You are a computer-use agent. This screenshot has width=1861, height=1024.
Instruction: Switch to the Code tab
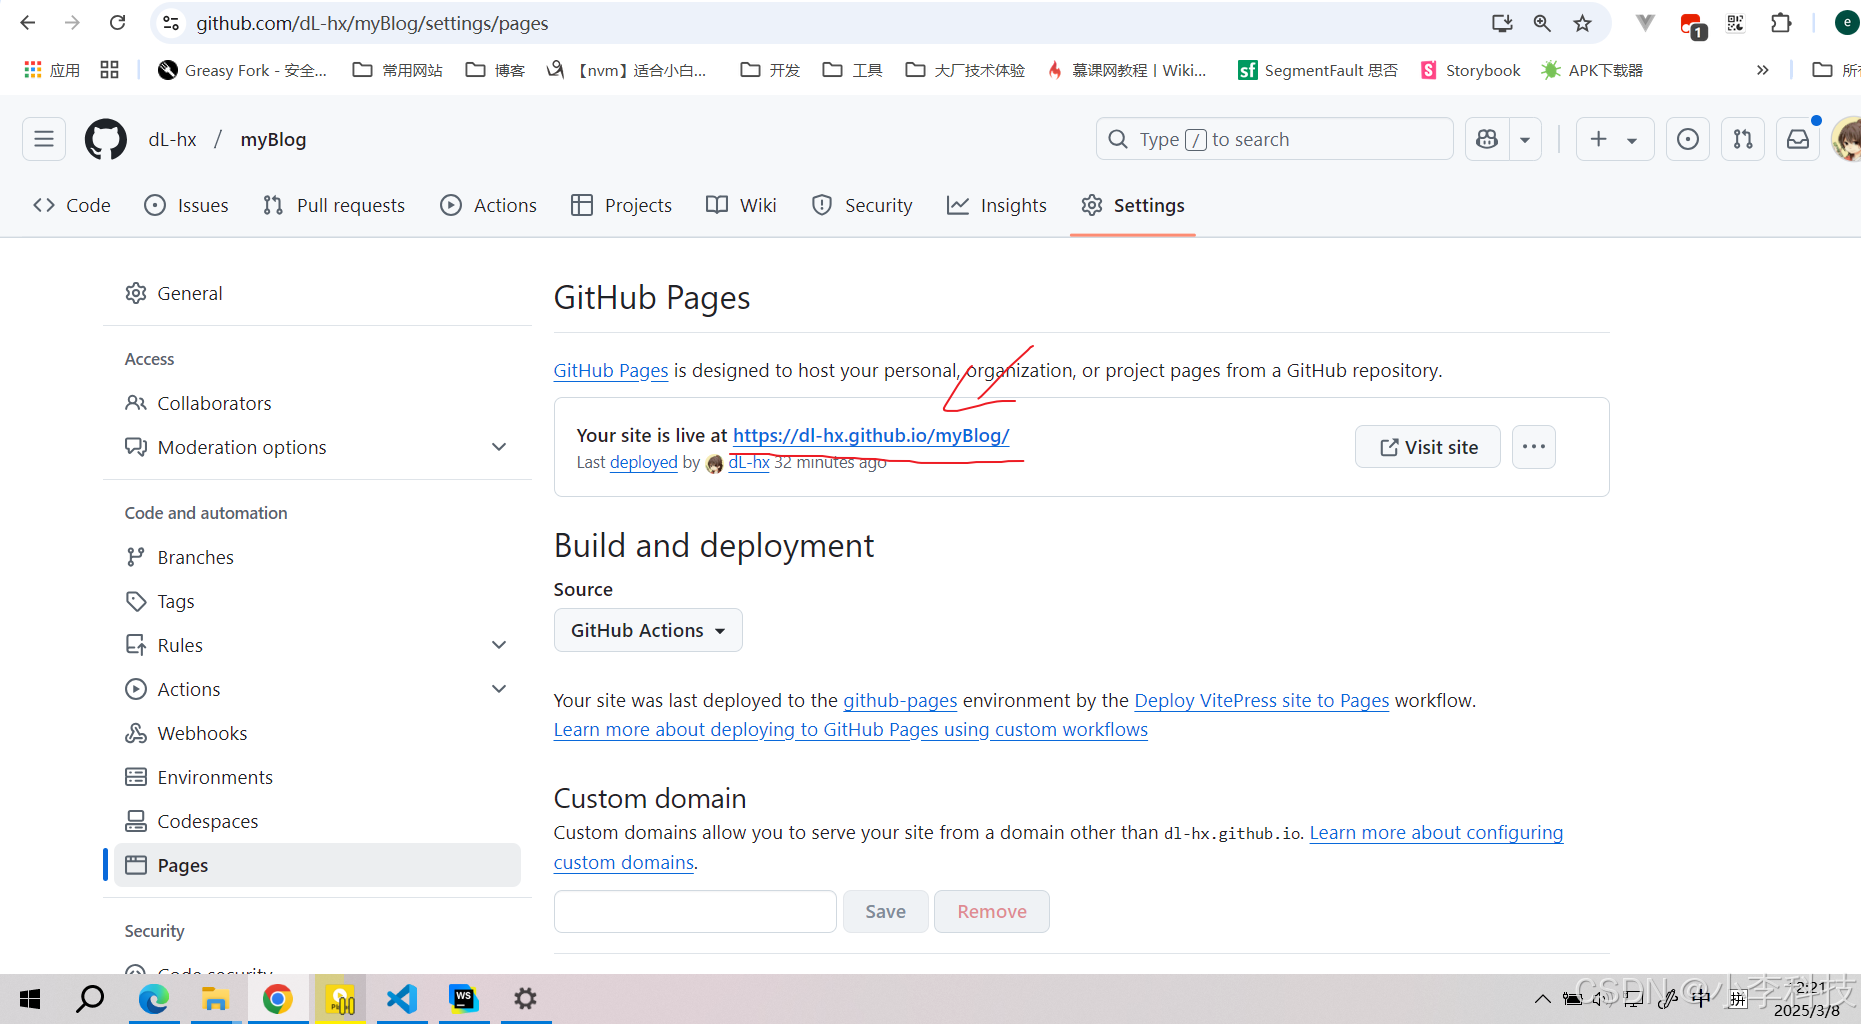coord(72,205)
